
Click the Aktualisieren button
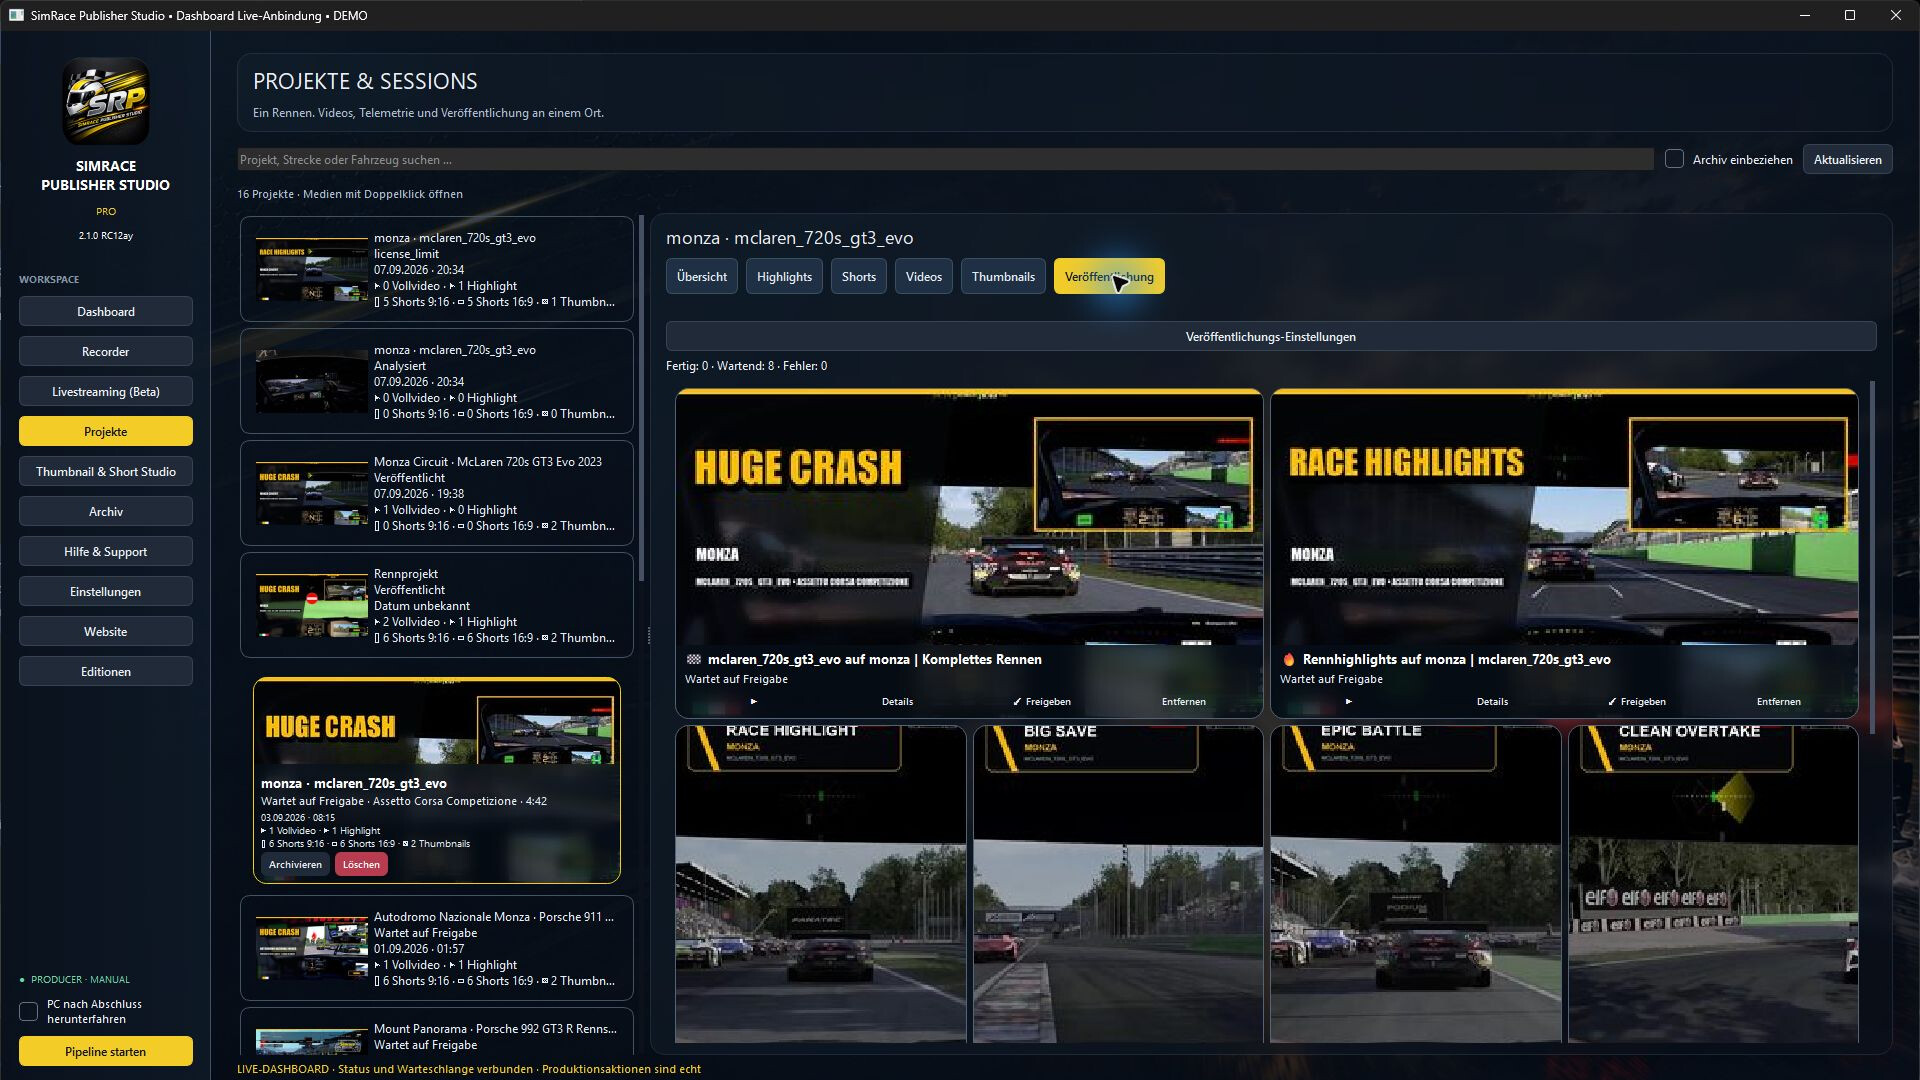(1847, 159)
